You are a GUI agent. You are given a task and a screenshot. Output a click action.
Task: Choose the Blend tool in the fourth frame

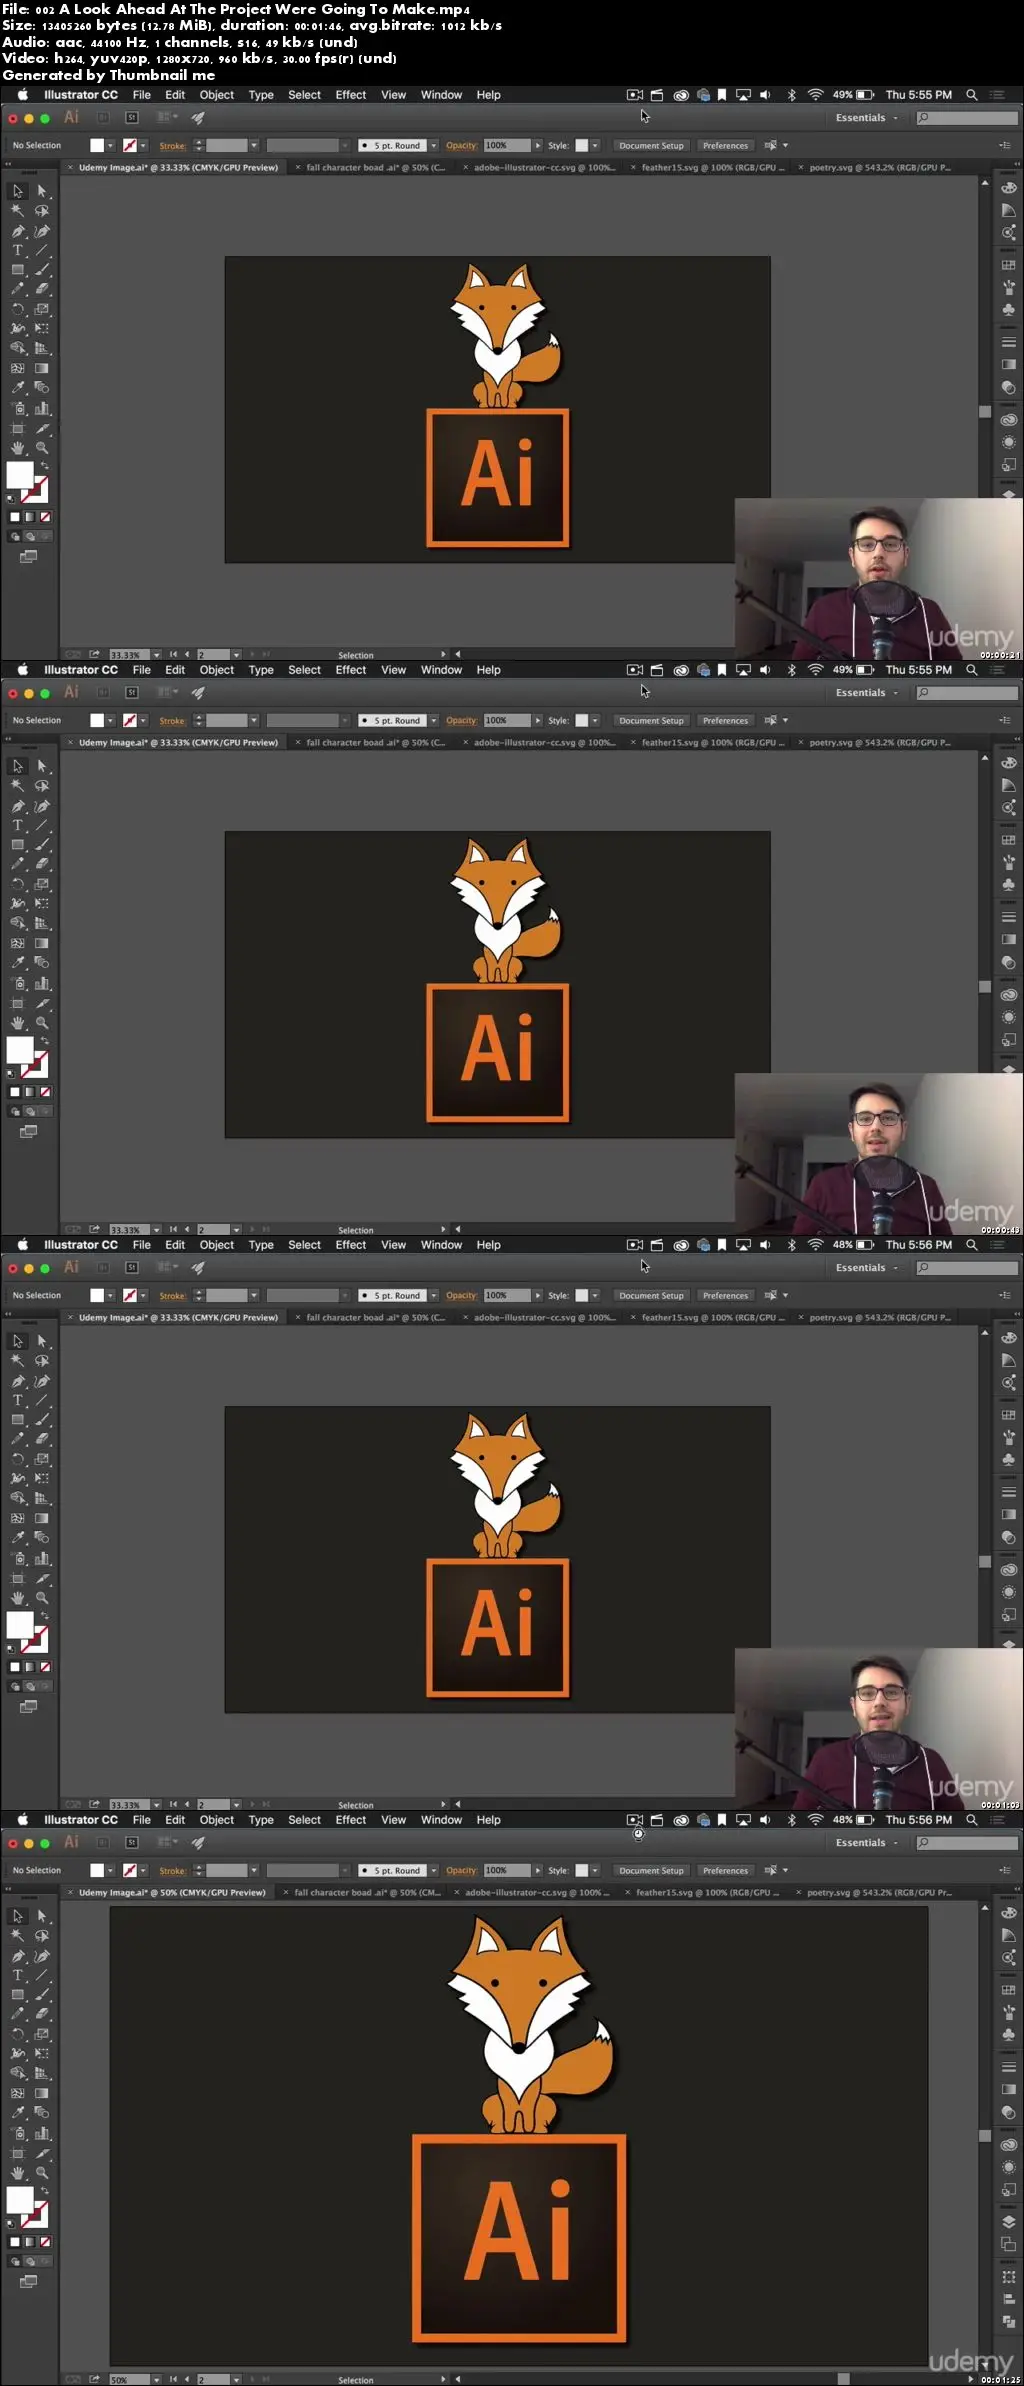click(42, 2112)
